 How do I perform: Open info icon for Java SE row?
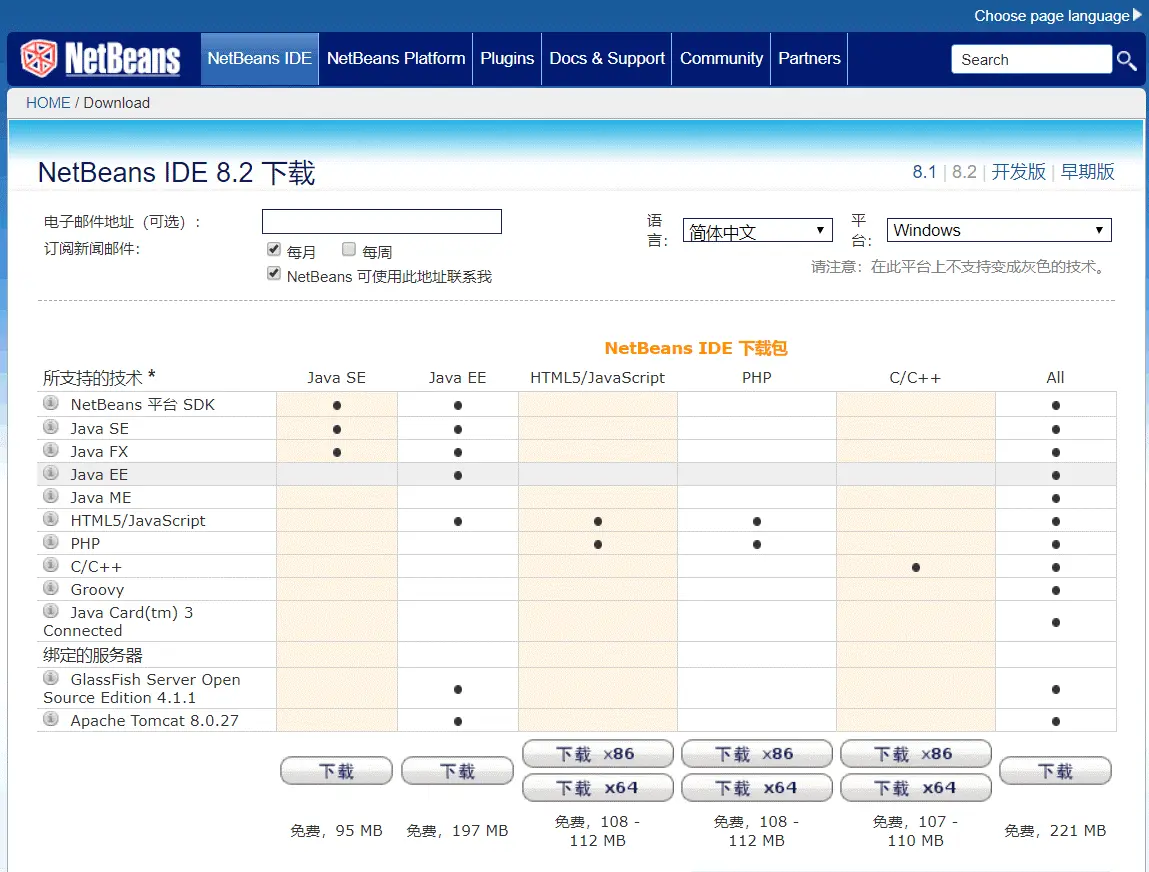(x=51, y=426)
